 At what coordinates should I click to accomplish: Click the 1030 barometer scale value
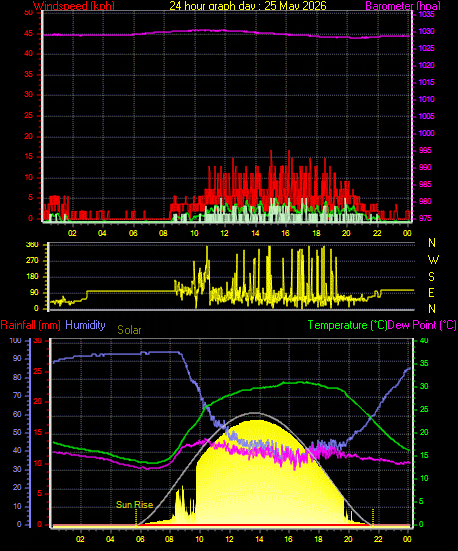[x=426, y=32]
